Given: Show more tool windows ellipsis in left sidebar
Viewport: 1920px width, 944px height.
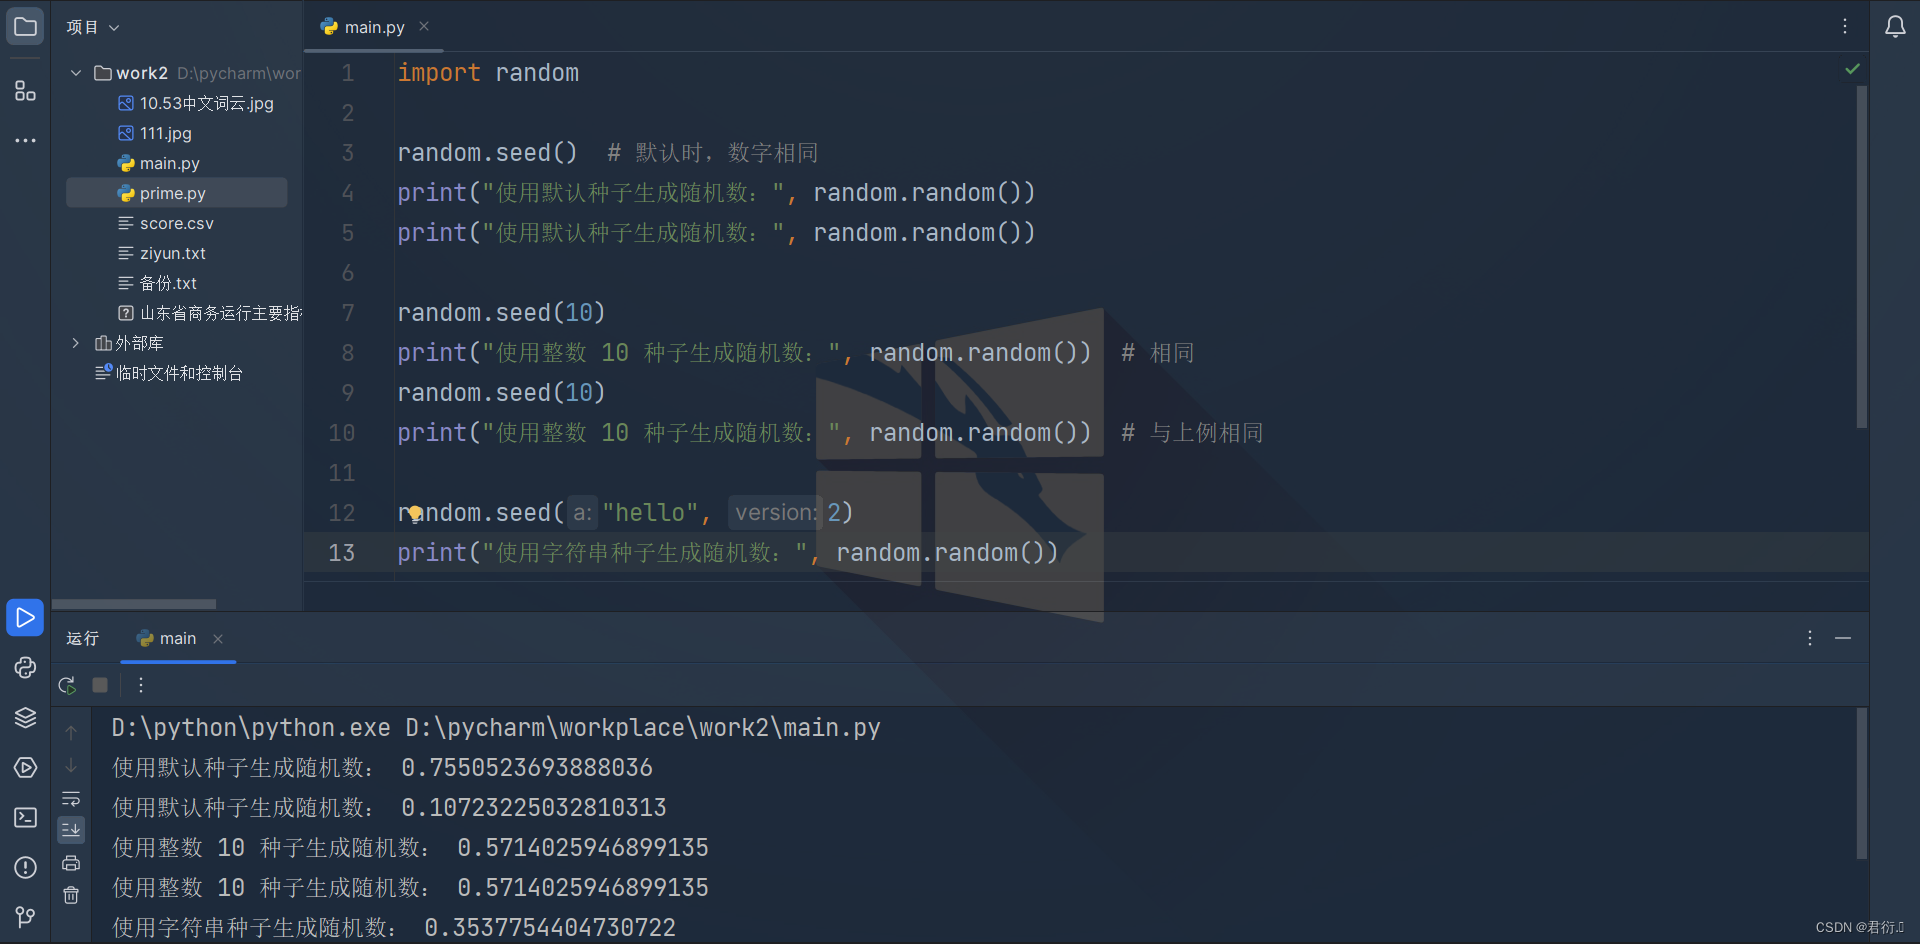Looking at the screenshot, I should coord(25,141).
